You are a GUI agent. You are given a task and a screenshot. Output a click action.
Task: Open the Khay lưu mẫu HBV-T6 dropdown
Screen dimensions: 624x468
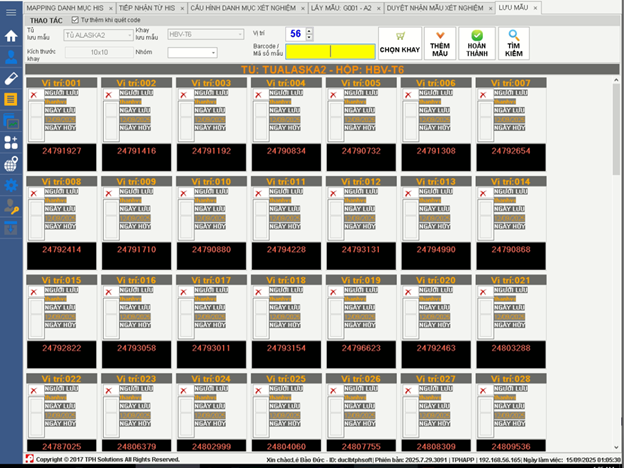(241, 35)
